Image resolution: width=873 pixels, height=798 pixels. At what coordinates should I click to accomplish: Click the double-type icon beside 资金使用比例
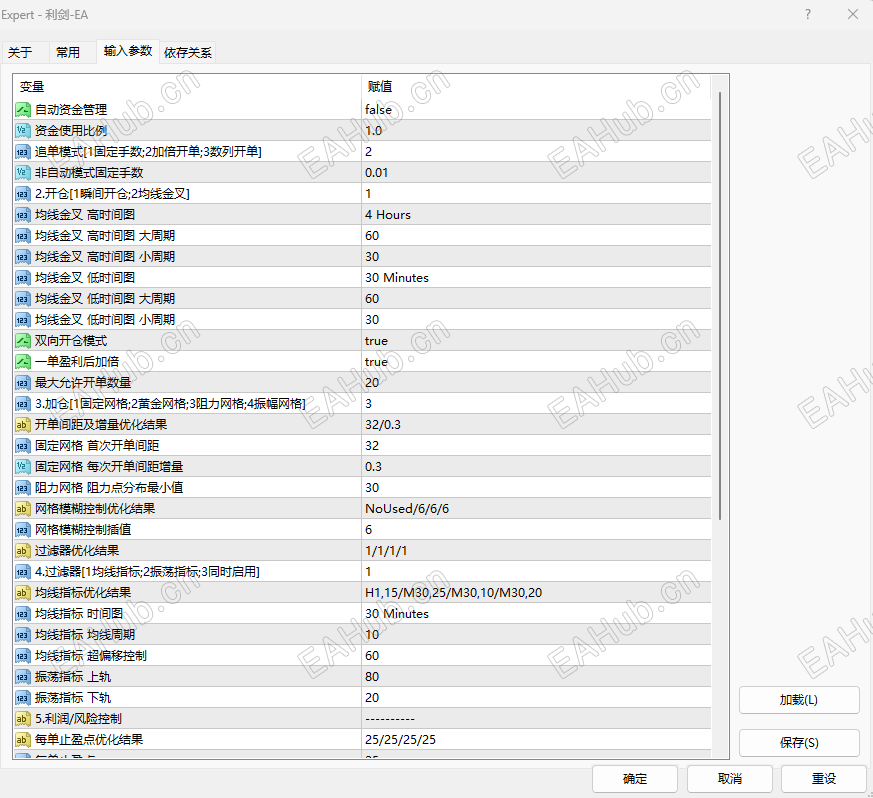22,131
